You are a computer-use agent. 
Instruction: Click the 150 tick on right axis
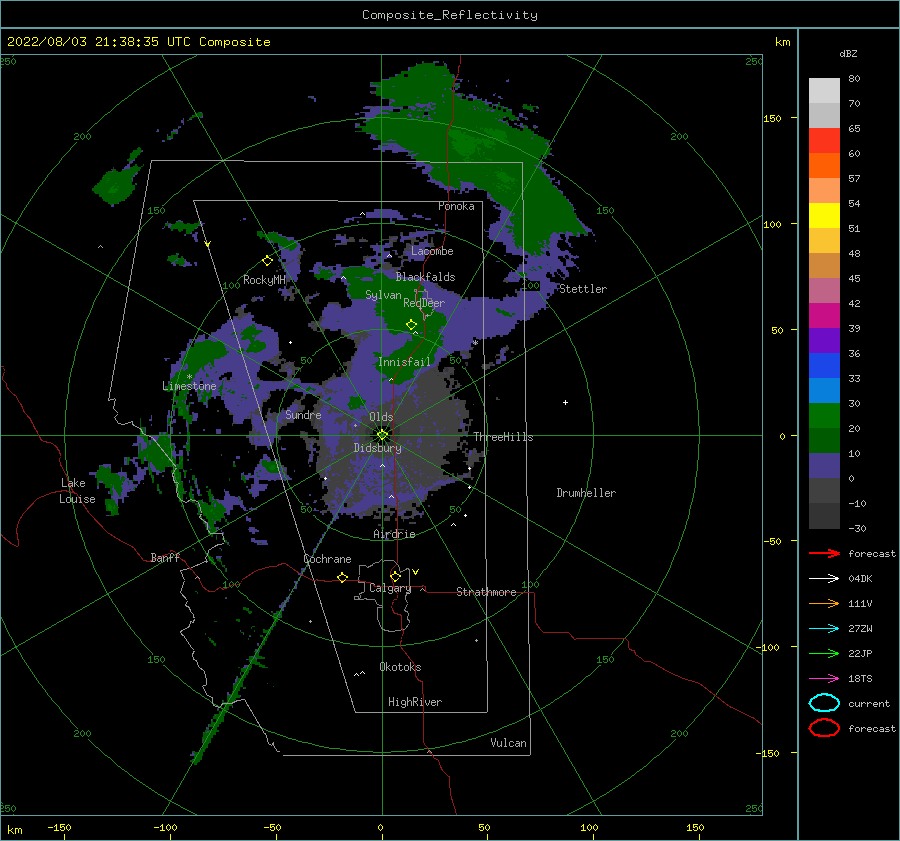click(x=772, y=118)
